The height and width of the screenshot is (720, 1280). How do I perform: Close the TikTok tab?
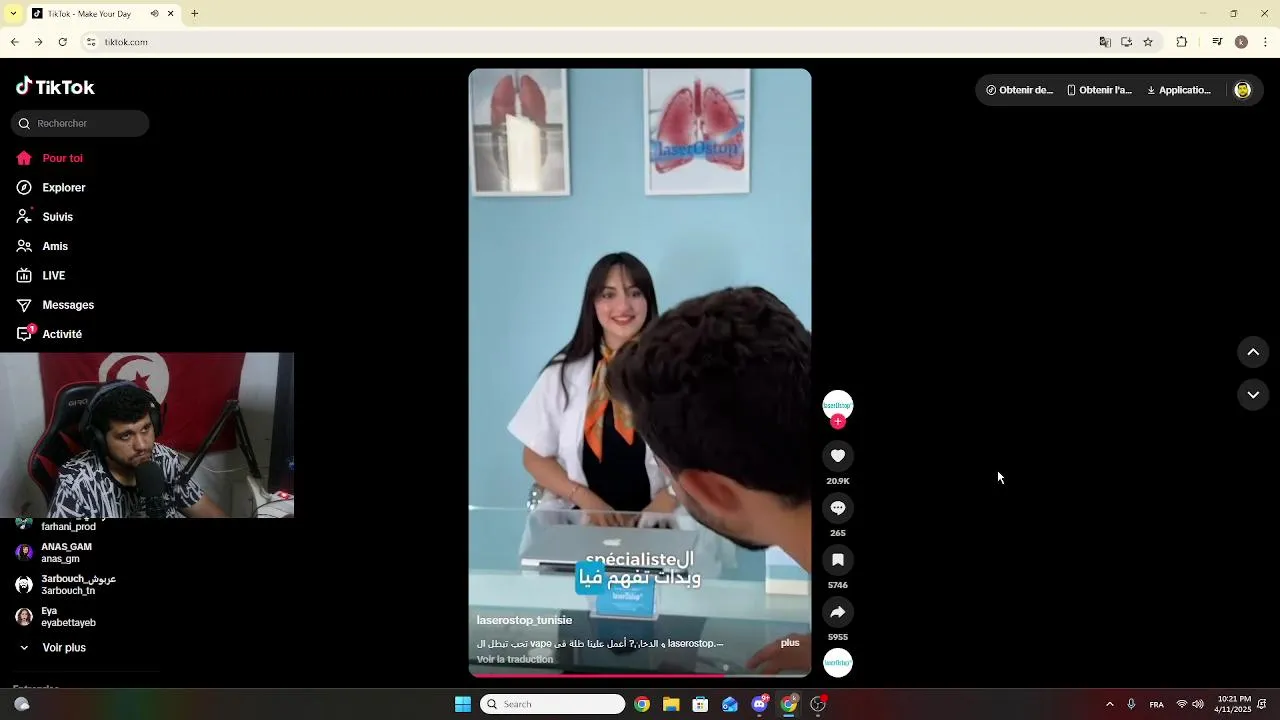coord(170,14)
